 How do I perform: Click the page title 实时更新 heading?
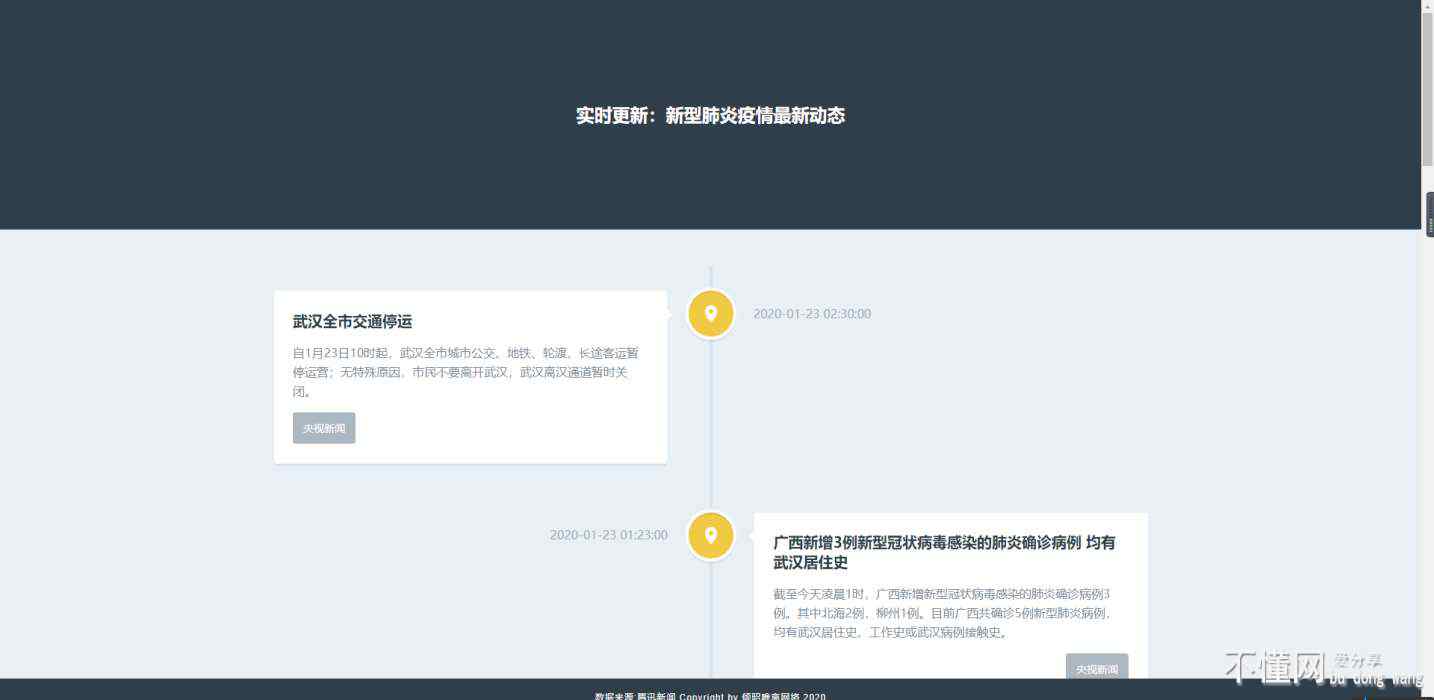tap(710, 116)
